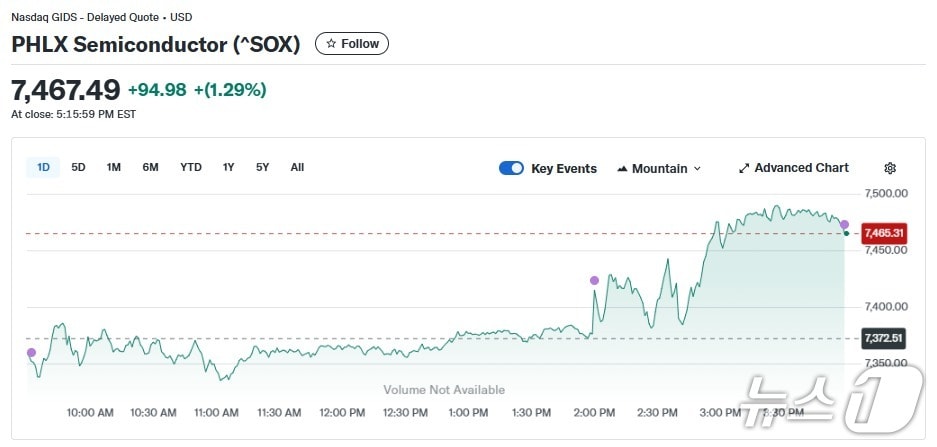The height and width of the screenshot is (447, 937).
Task: Click the key event dot at chart end
Action: click(845, 225)
